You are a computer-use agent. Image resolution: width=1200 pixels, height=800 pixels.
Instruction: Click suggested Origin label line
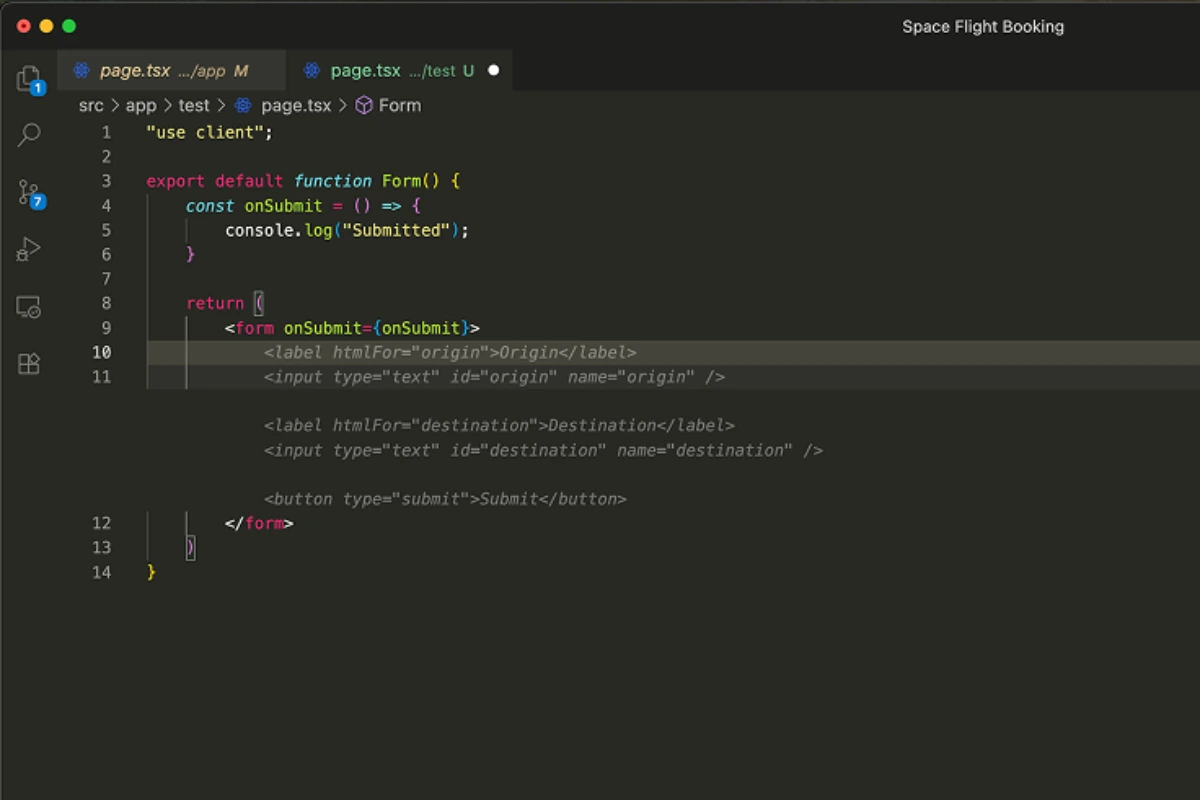click(450, 352)
